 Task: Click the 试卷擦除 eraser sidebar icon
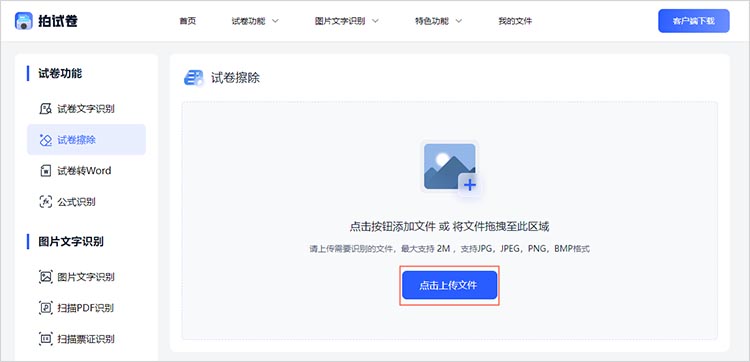[45, 140]
